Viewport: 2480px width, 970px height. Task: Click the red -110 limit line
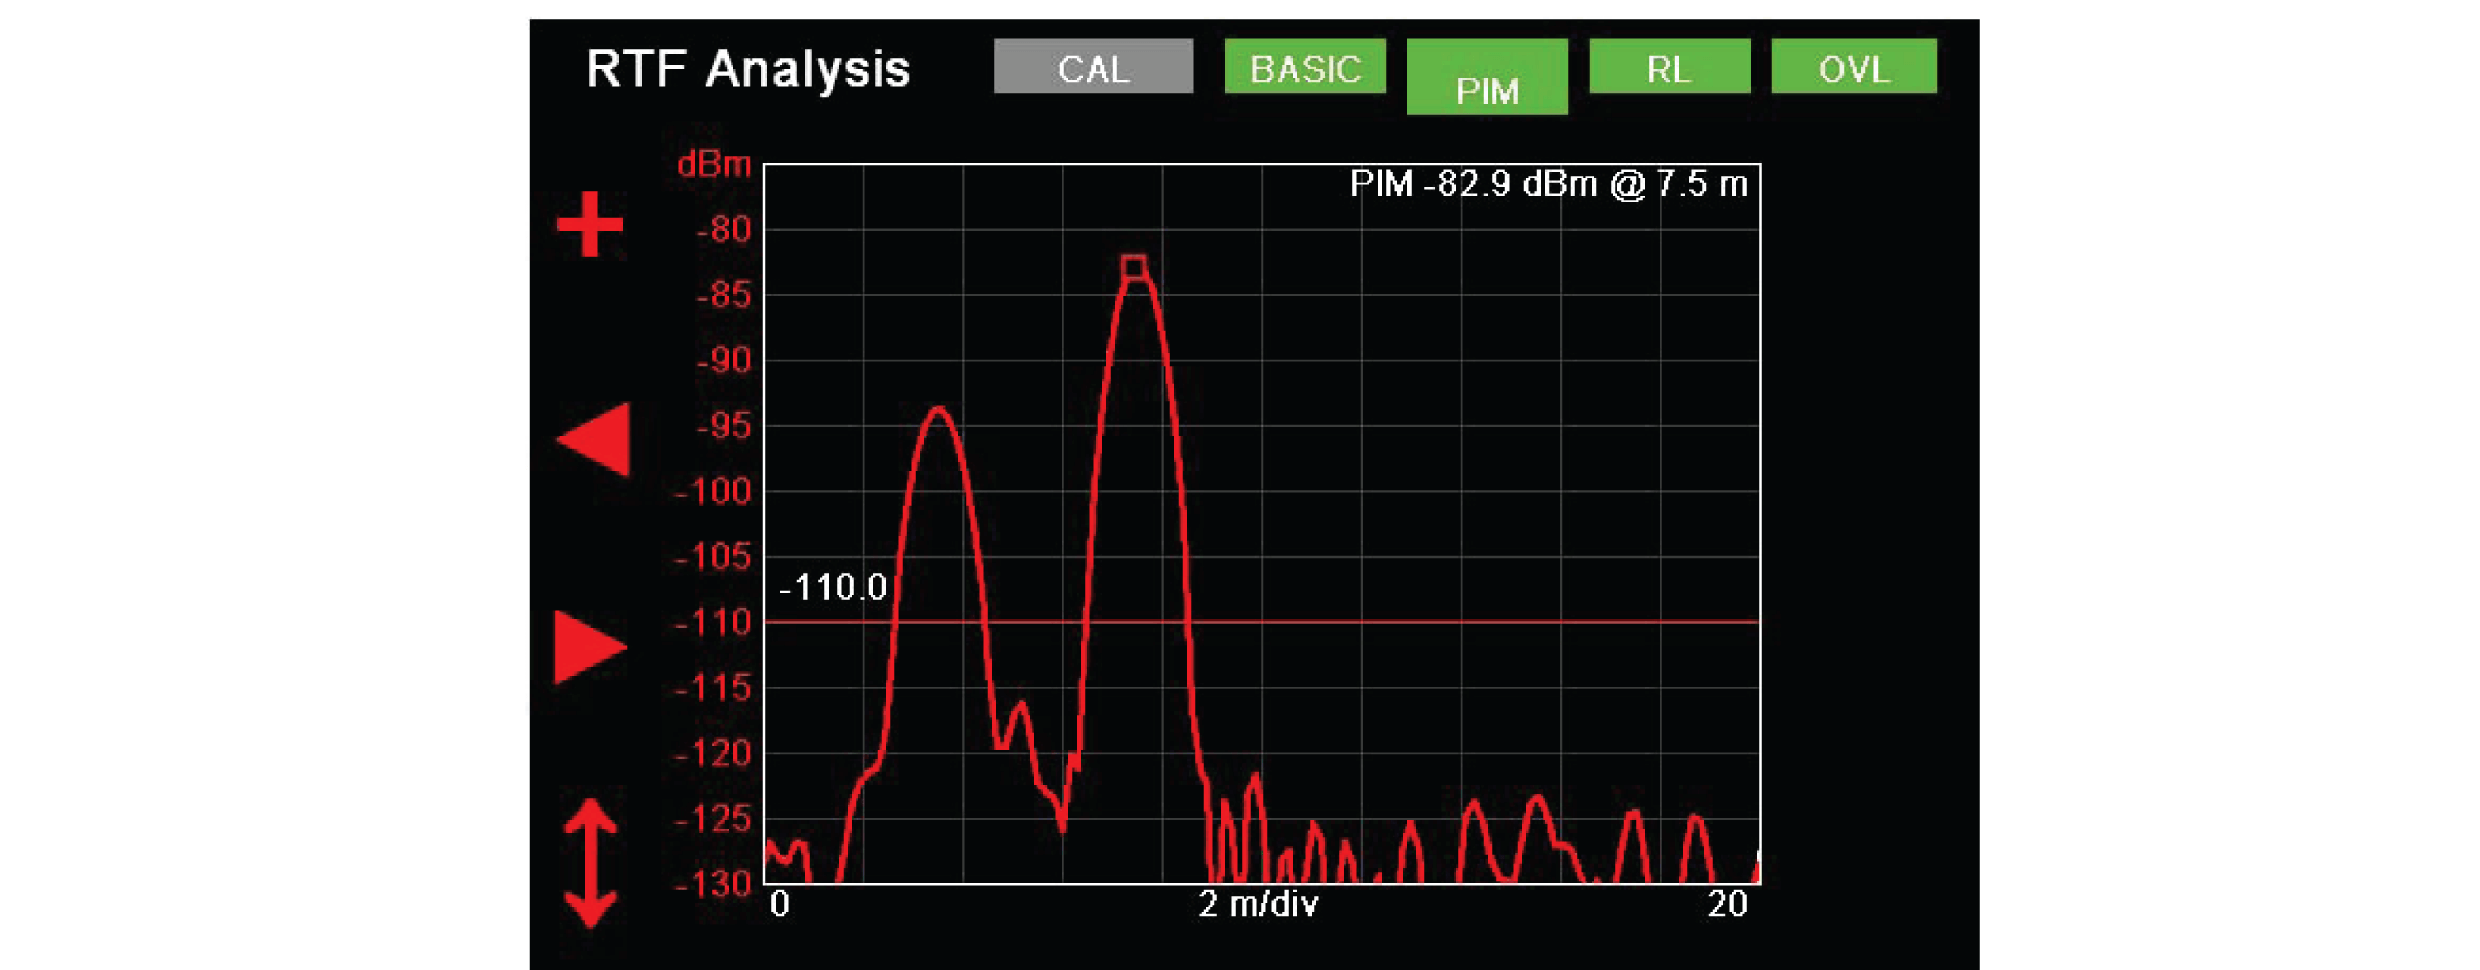[1262, 622]
